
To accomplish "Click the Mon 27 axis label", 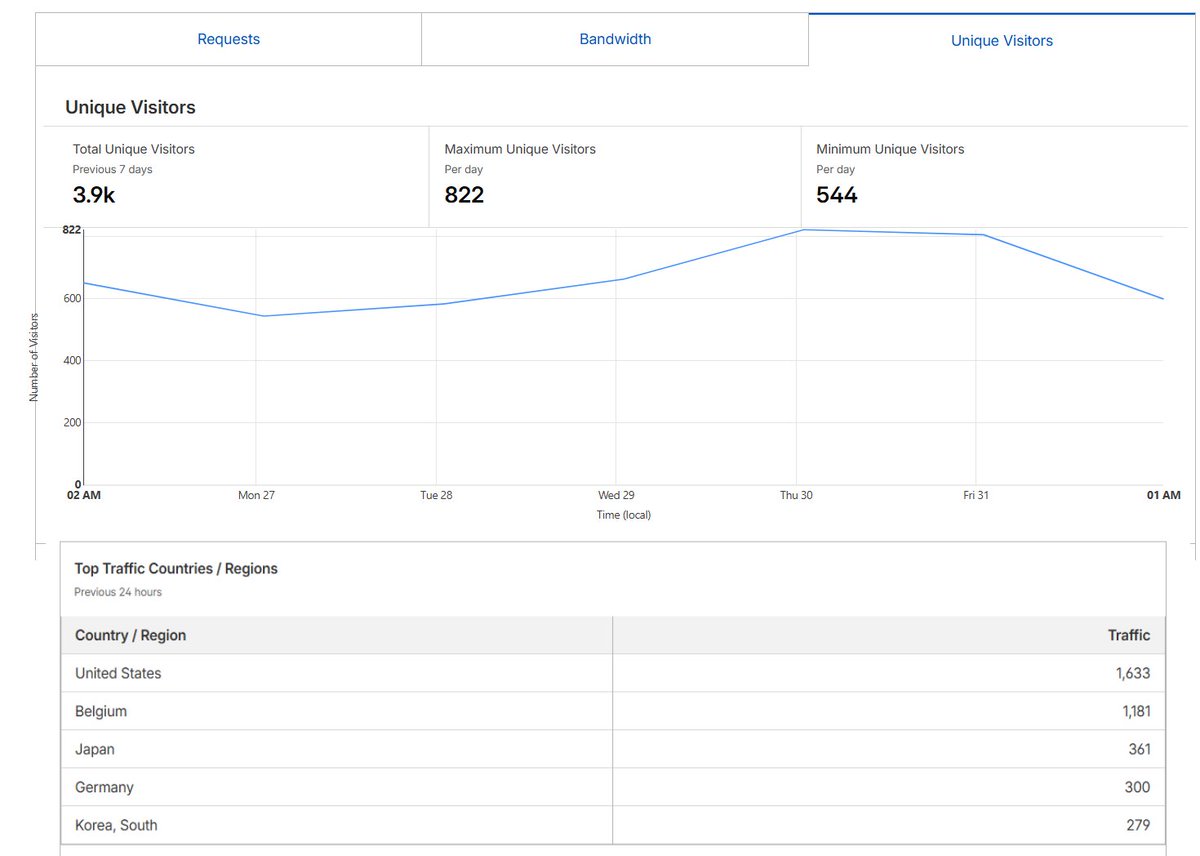I will click(256, 495).
